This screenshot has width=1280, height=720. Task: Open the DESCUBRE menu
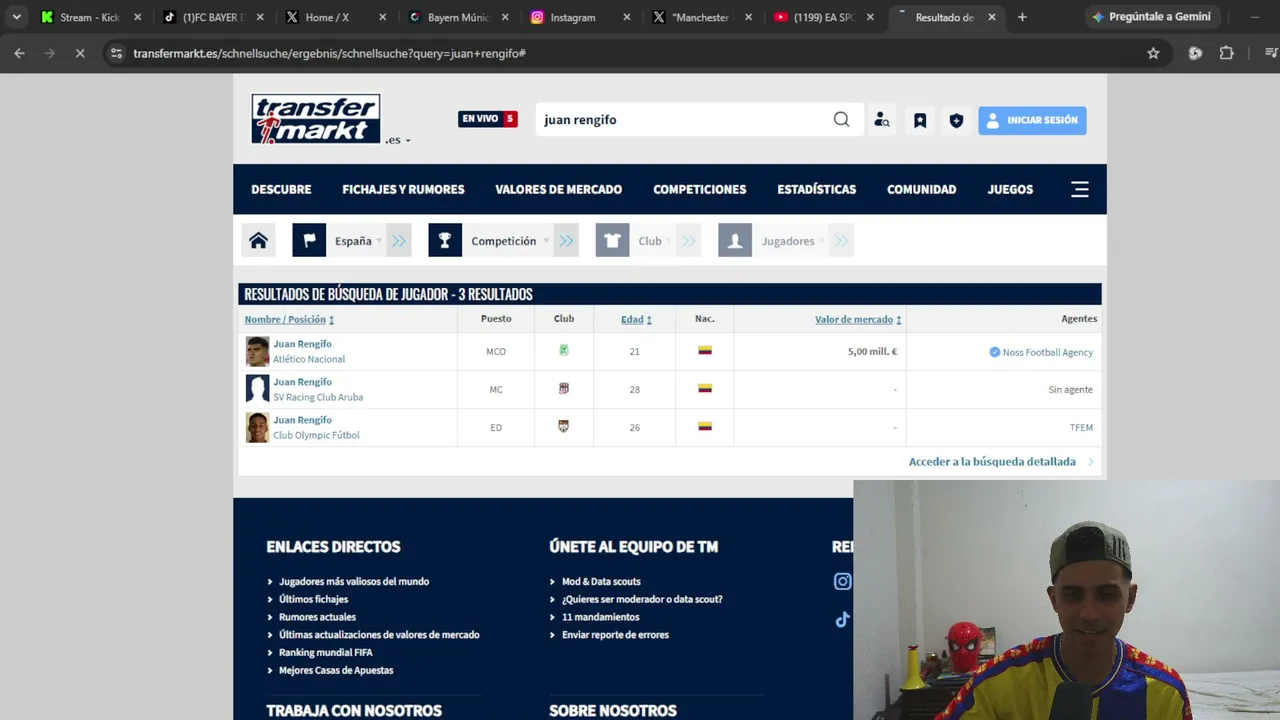(281, 189)
